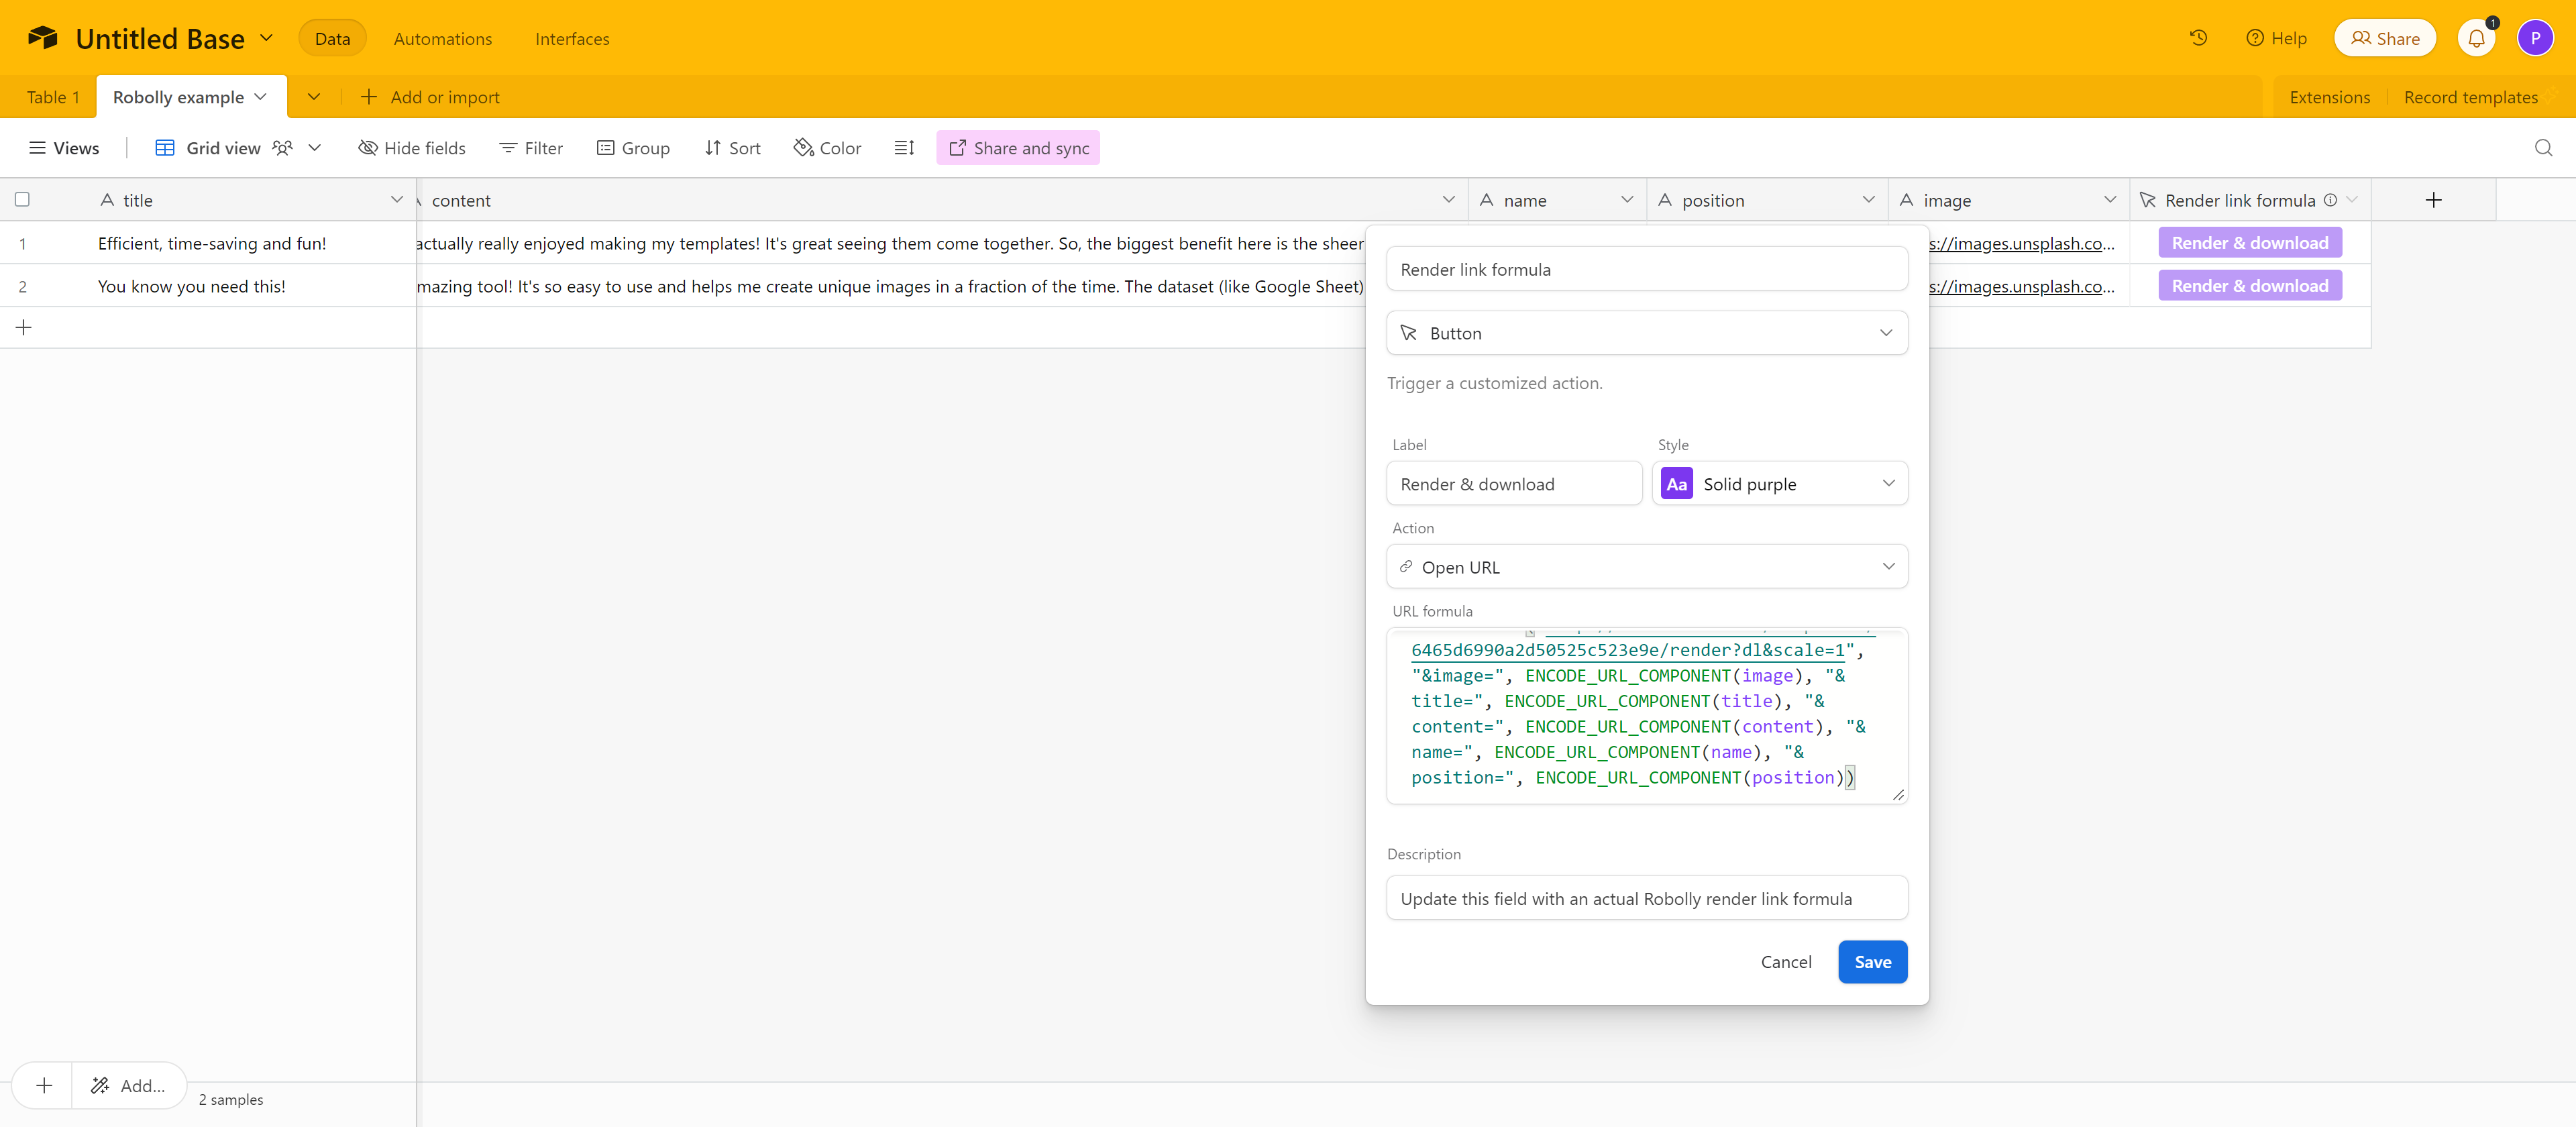Switch to the Interfaces tab
Image resolution: width=2576 pixels, height=1127 pixels.
coord(572,38)
